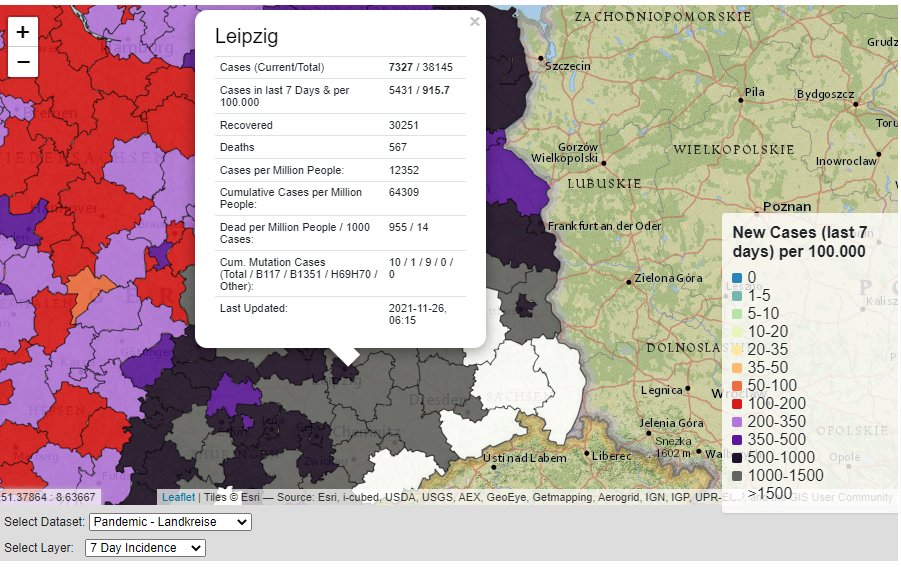Click the Inowroclaw city label
The image size is (901, 567).
click(x=846, y=161)
